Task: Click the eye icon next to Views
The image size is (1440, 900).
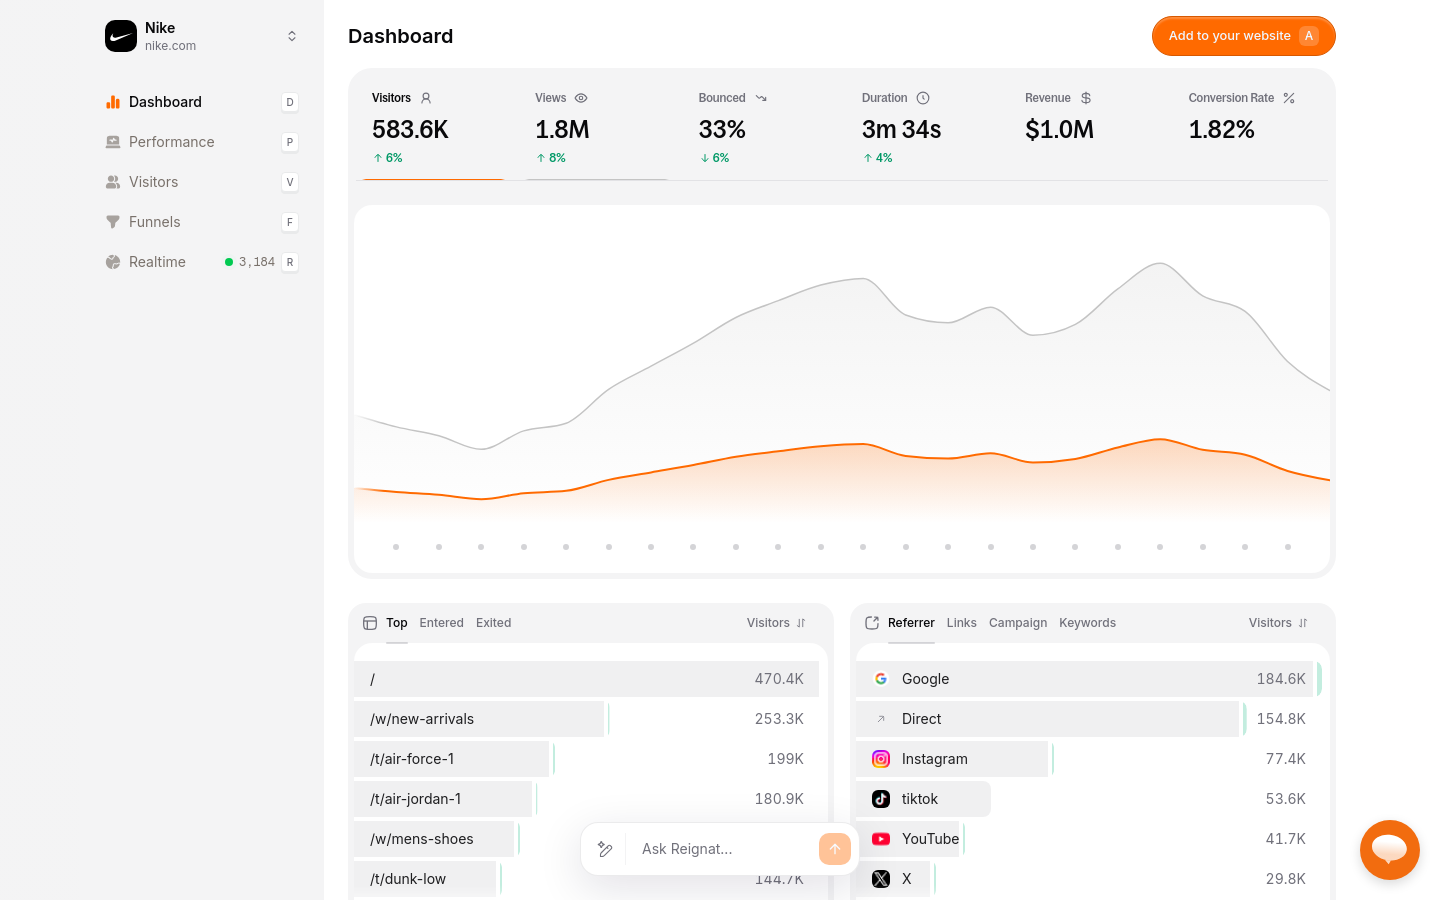Action: 581,98
